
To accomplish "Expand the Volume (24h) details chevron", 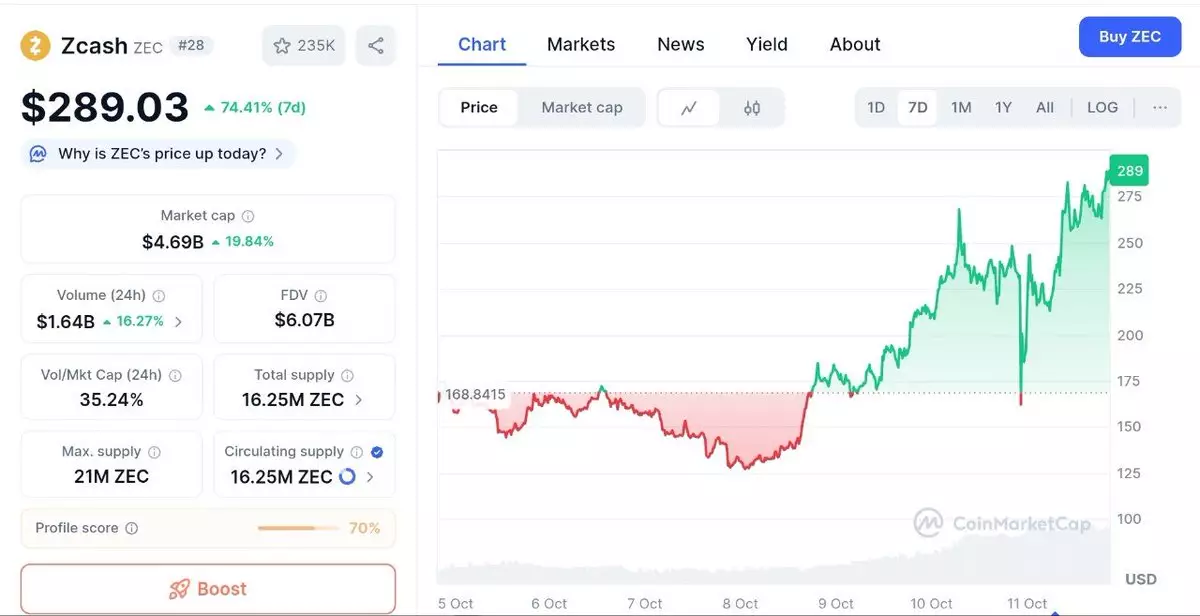I will click(179, 322).
